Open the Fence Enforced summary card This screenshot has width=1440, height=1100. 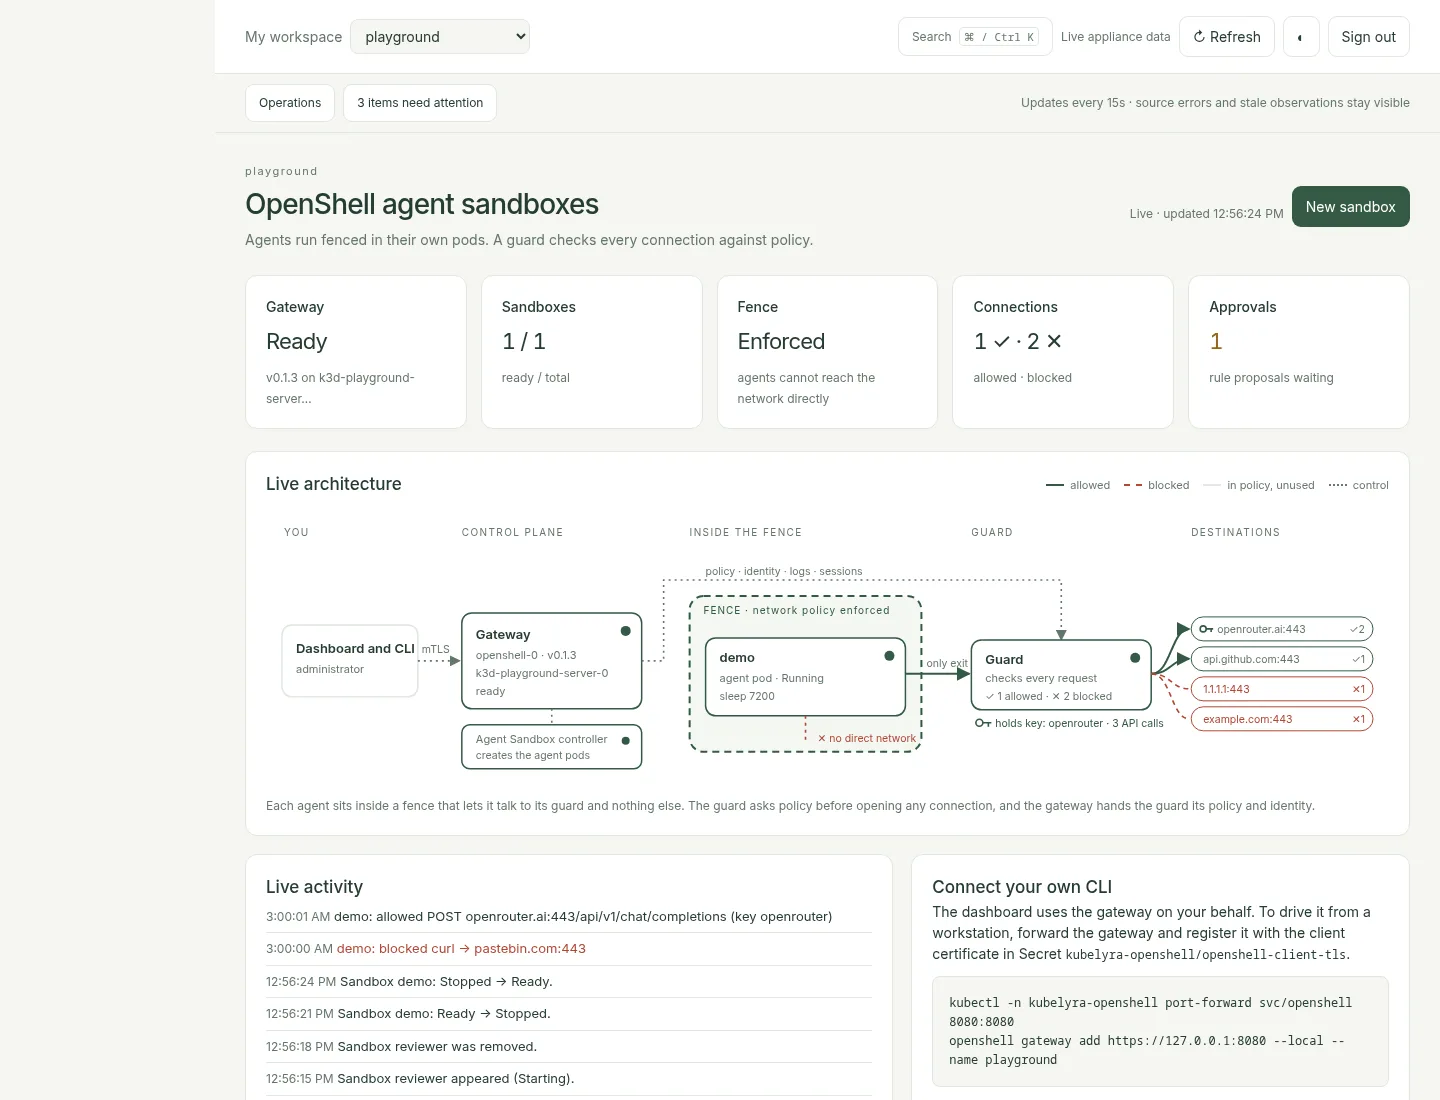828,352
